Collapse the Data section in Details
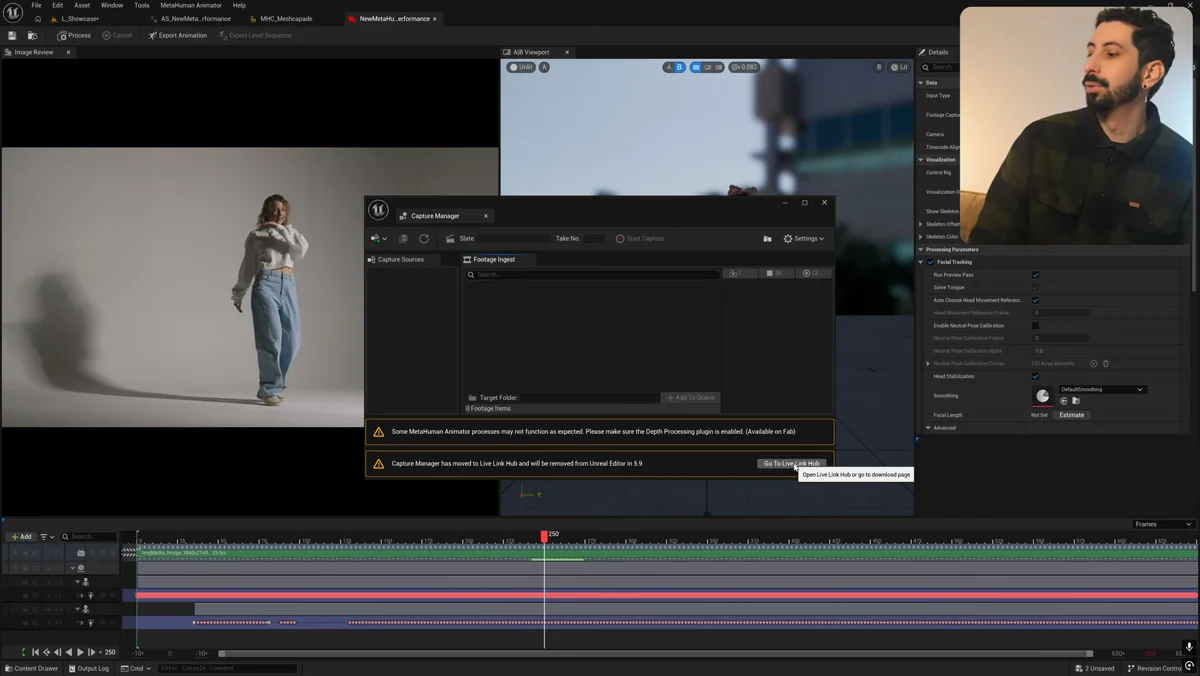 pos(921,83)
